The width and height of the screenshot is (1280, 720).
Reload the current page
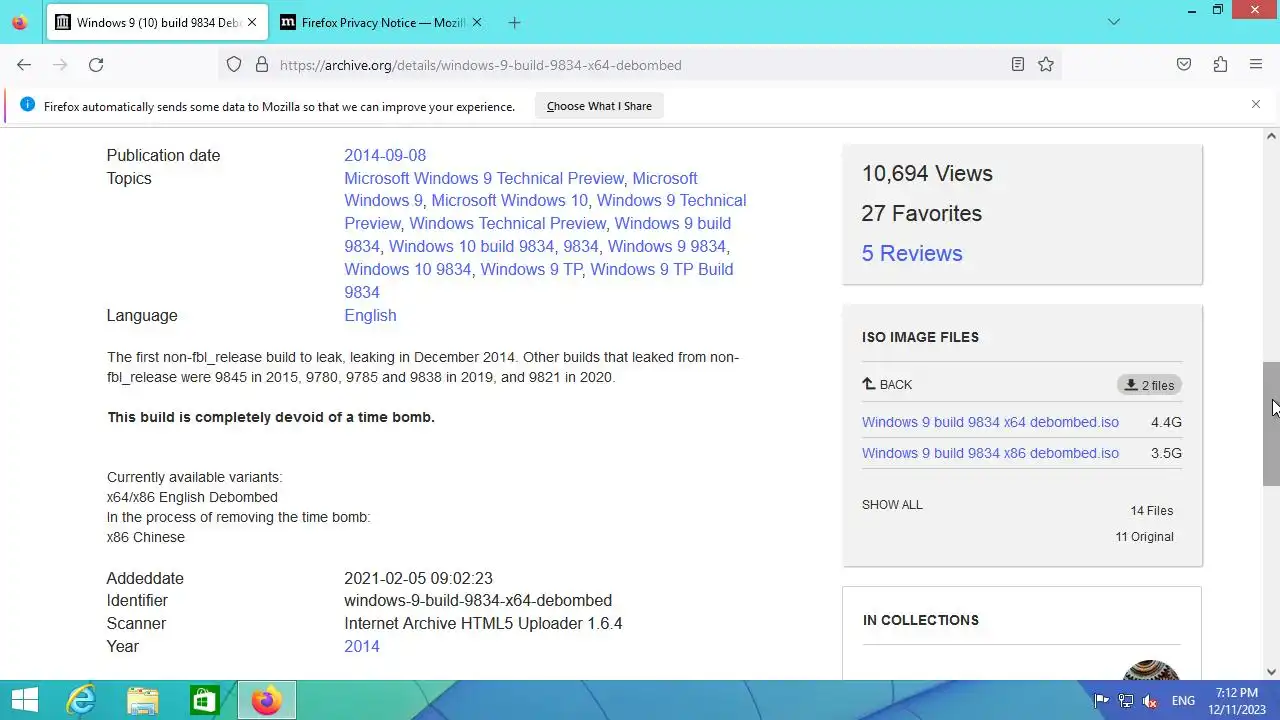[x=96, y=64]
